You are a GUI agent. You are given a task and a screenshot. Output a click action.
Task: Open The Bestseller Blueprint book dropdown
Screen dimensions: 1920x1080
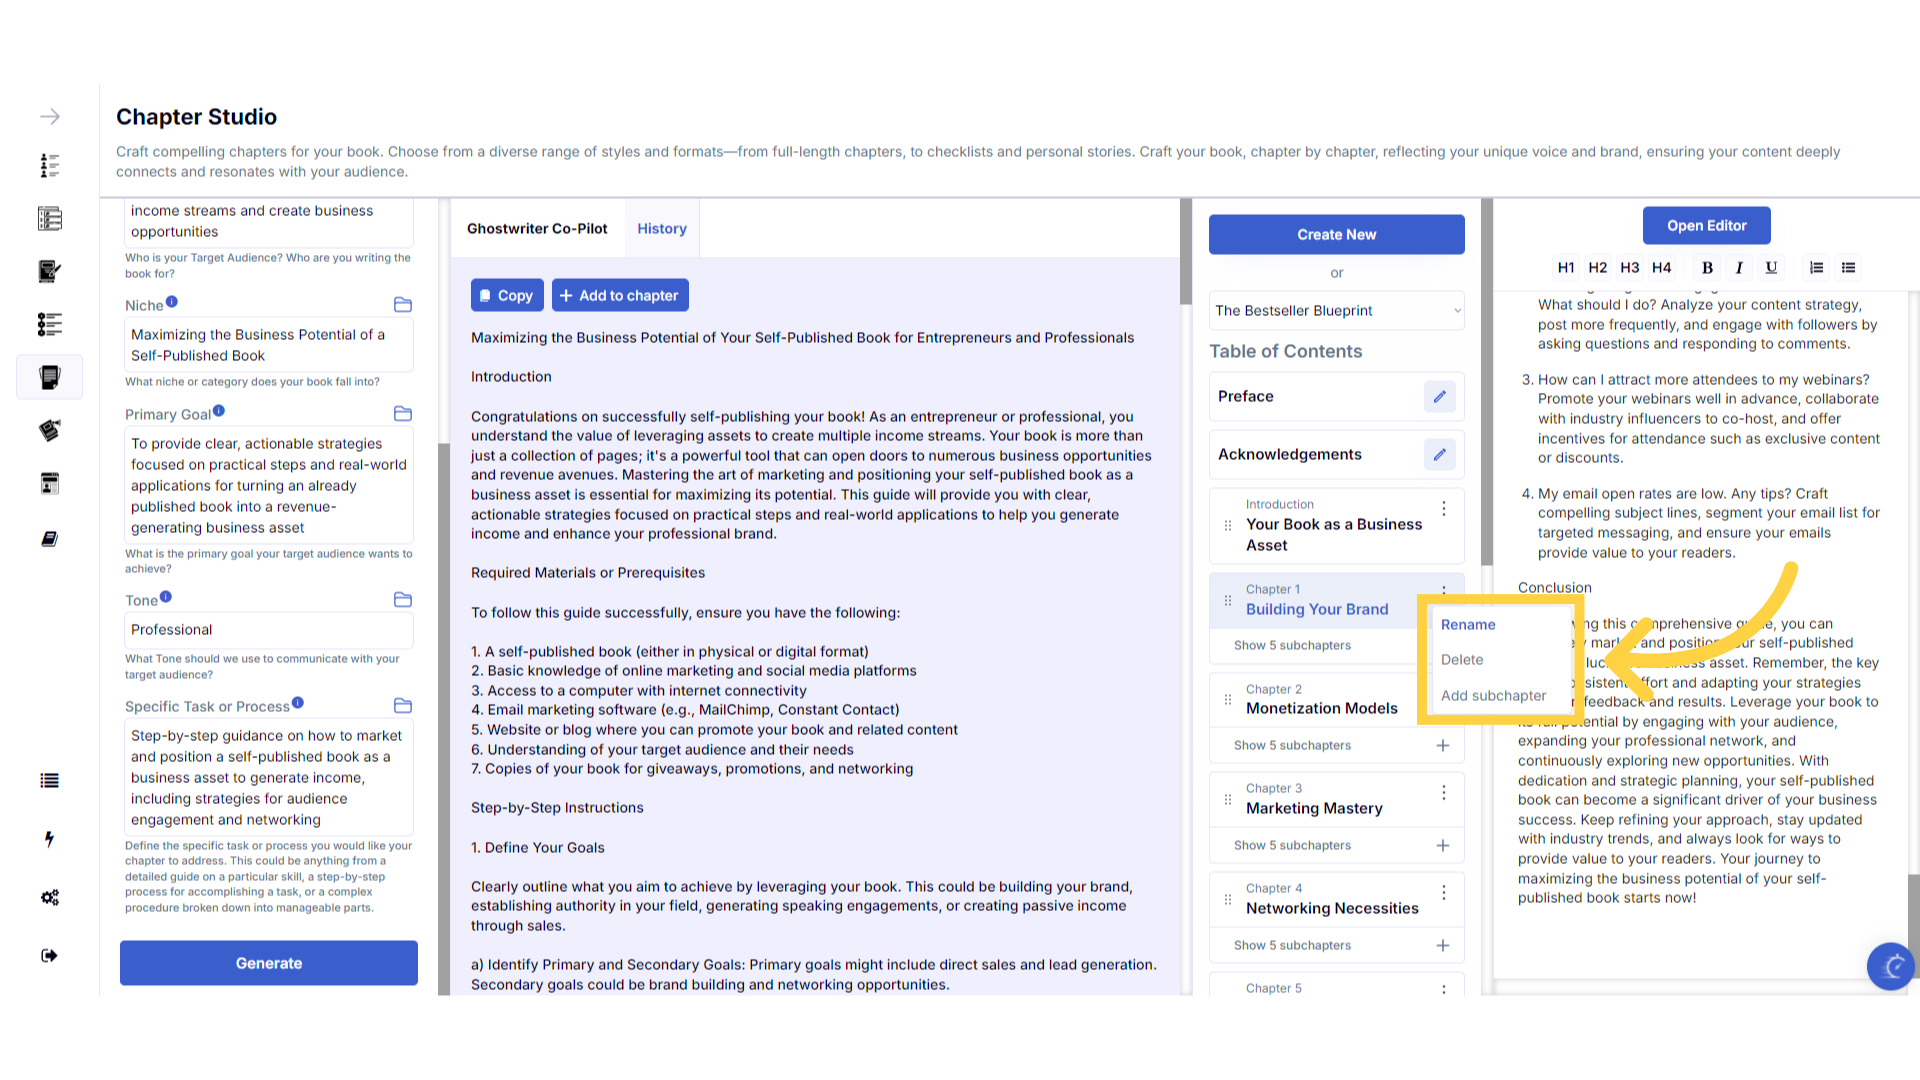[x=1336, y=310]
